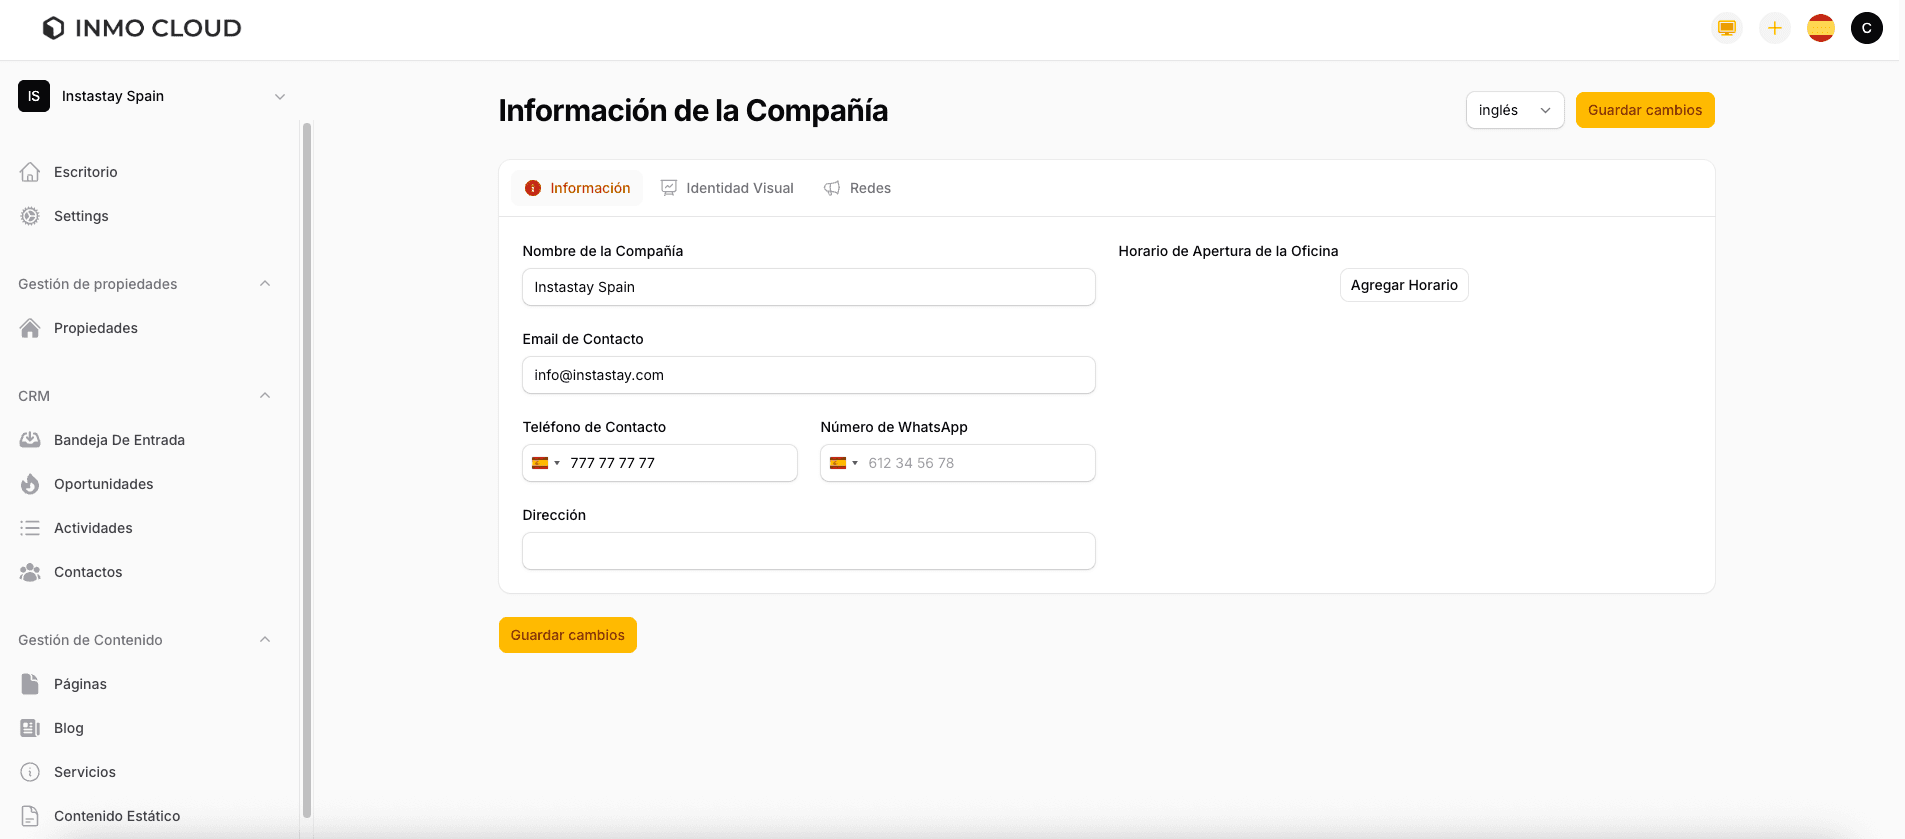Click the Oportunidades flame icon
1905x839 pixels.
(x=30, y=484)
